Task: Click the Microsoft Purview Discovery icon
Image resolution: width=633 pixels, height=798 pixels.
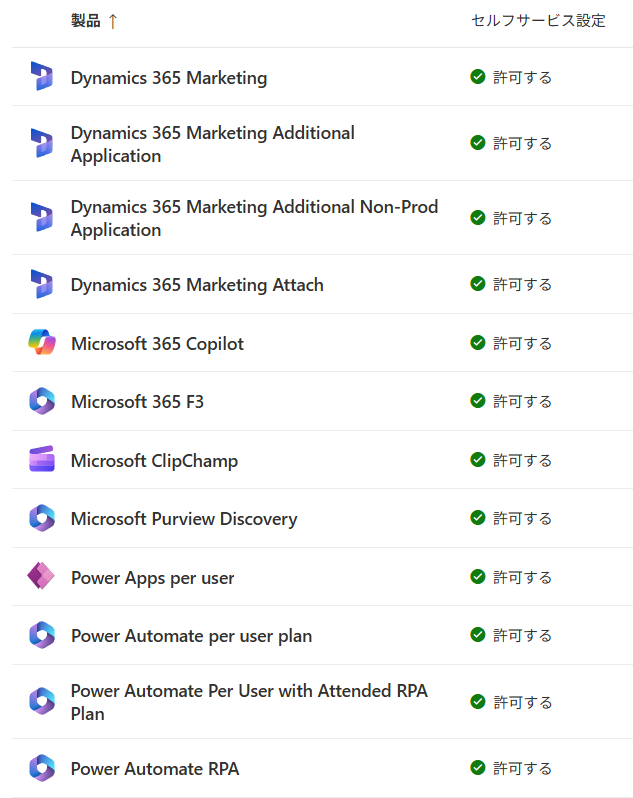Action: (x=42, y=518)
